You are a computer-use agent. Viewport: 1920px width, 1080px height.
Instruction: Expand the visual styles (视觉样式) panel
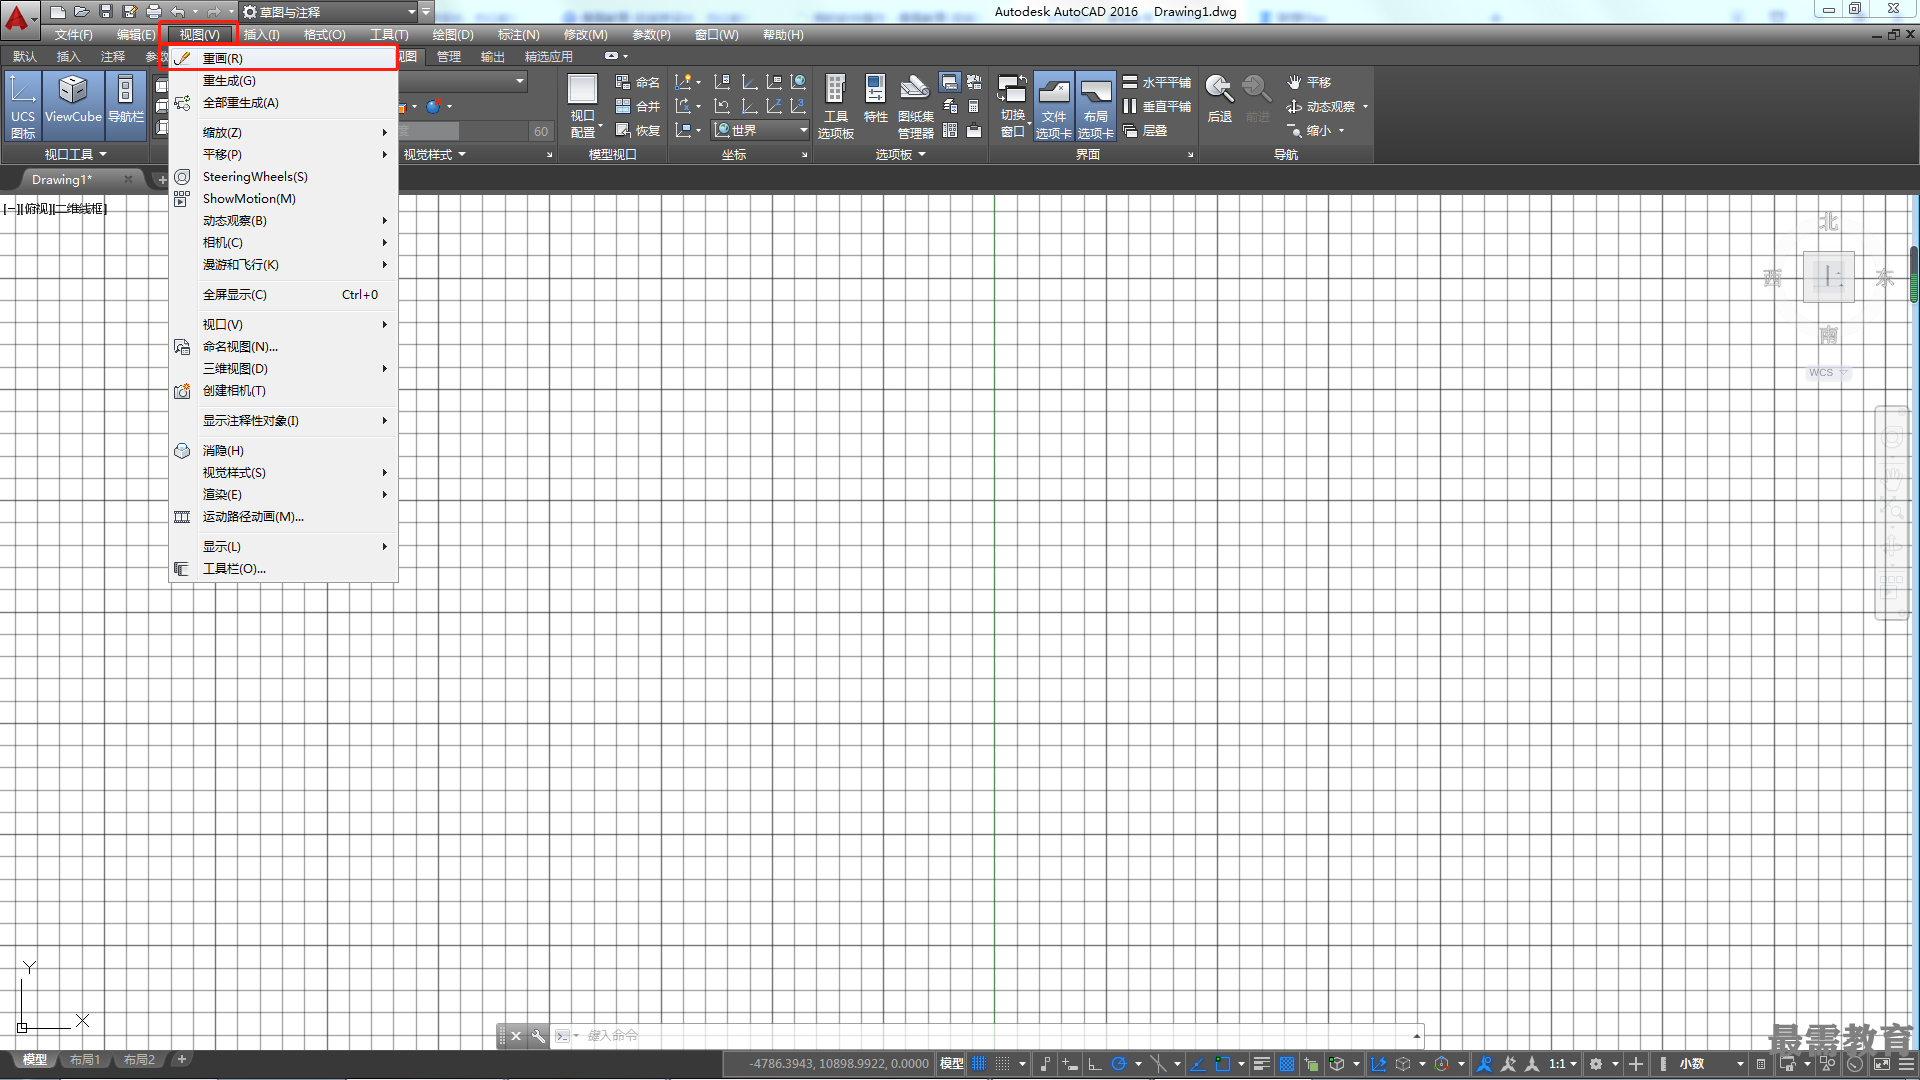pos(435,154)
